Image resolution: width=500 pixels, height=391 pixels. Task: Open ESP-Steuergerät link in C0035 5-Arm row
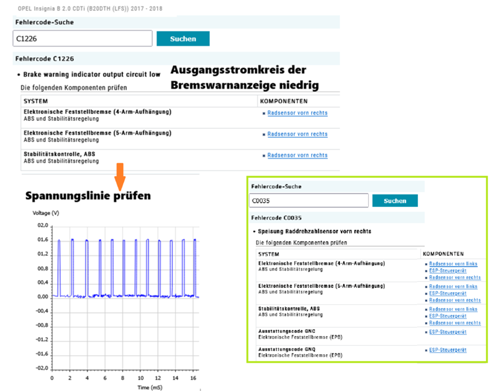(448, 293)
